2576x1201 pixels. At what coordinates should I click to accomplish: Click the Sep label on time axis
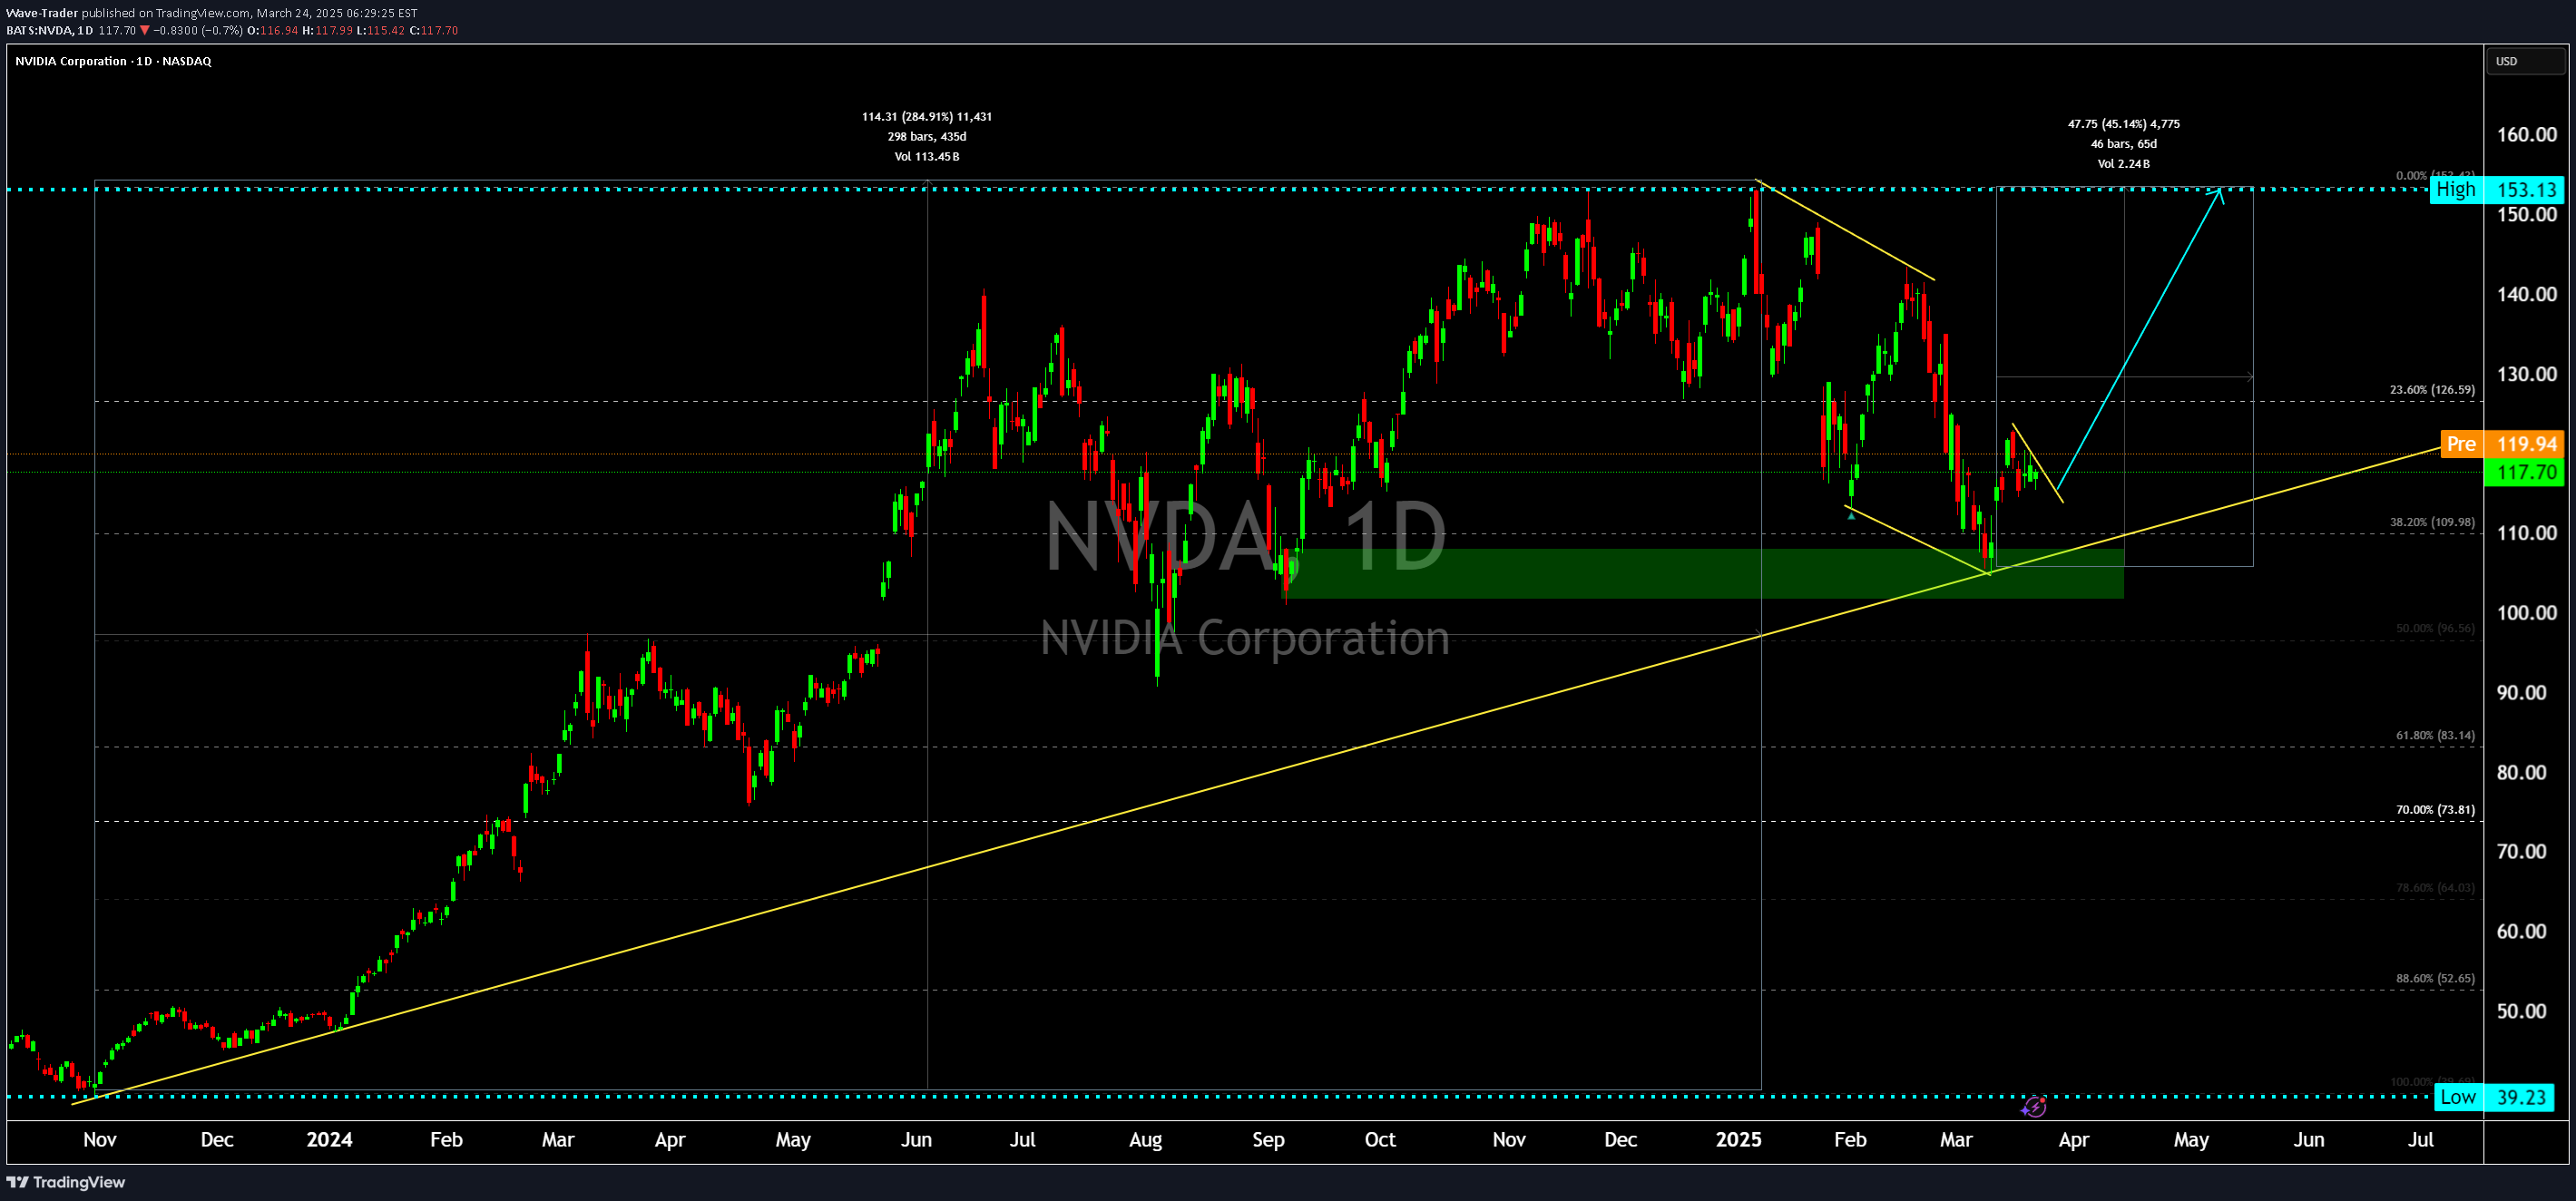(x=1268, y=1140)
